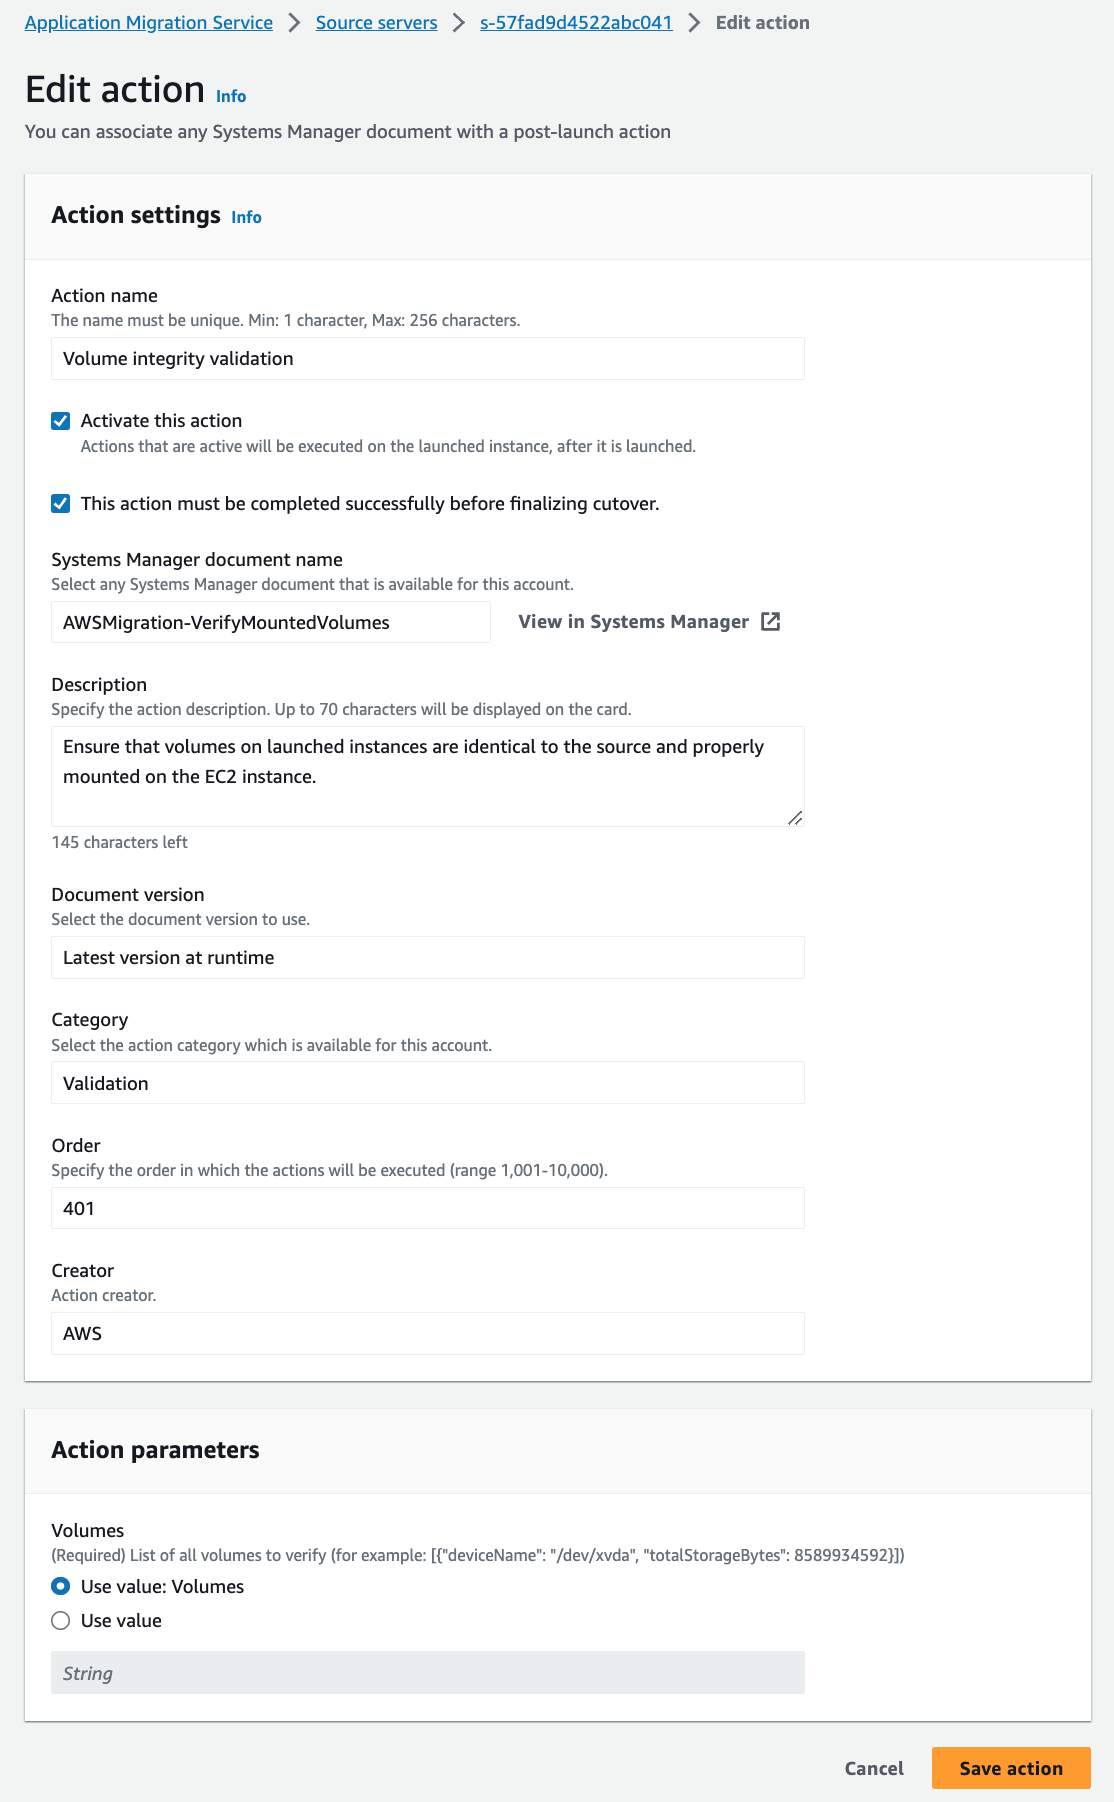Viewport: 1114px width, 1802px height.
Task: Click the Info link beside Edit action heading
Action: click(231, 96)
